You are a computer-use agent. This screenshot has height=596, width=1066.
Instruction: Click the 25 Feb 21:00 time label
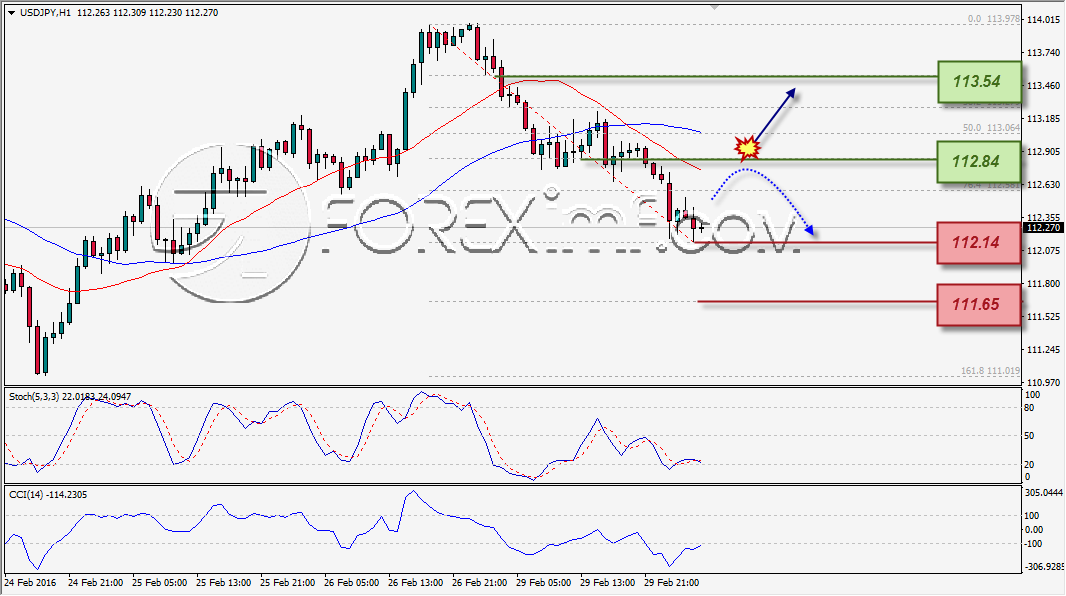coord(288,582)
